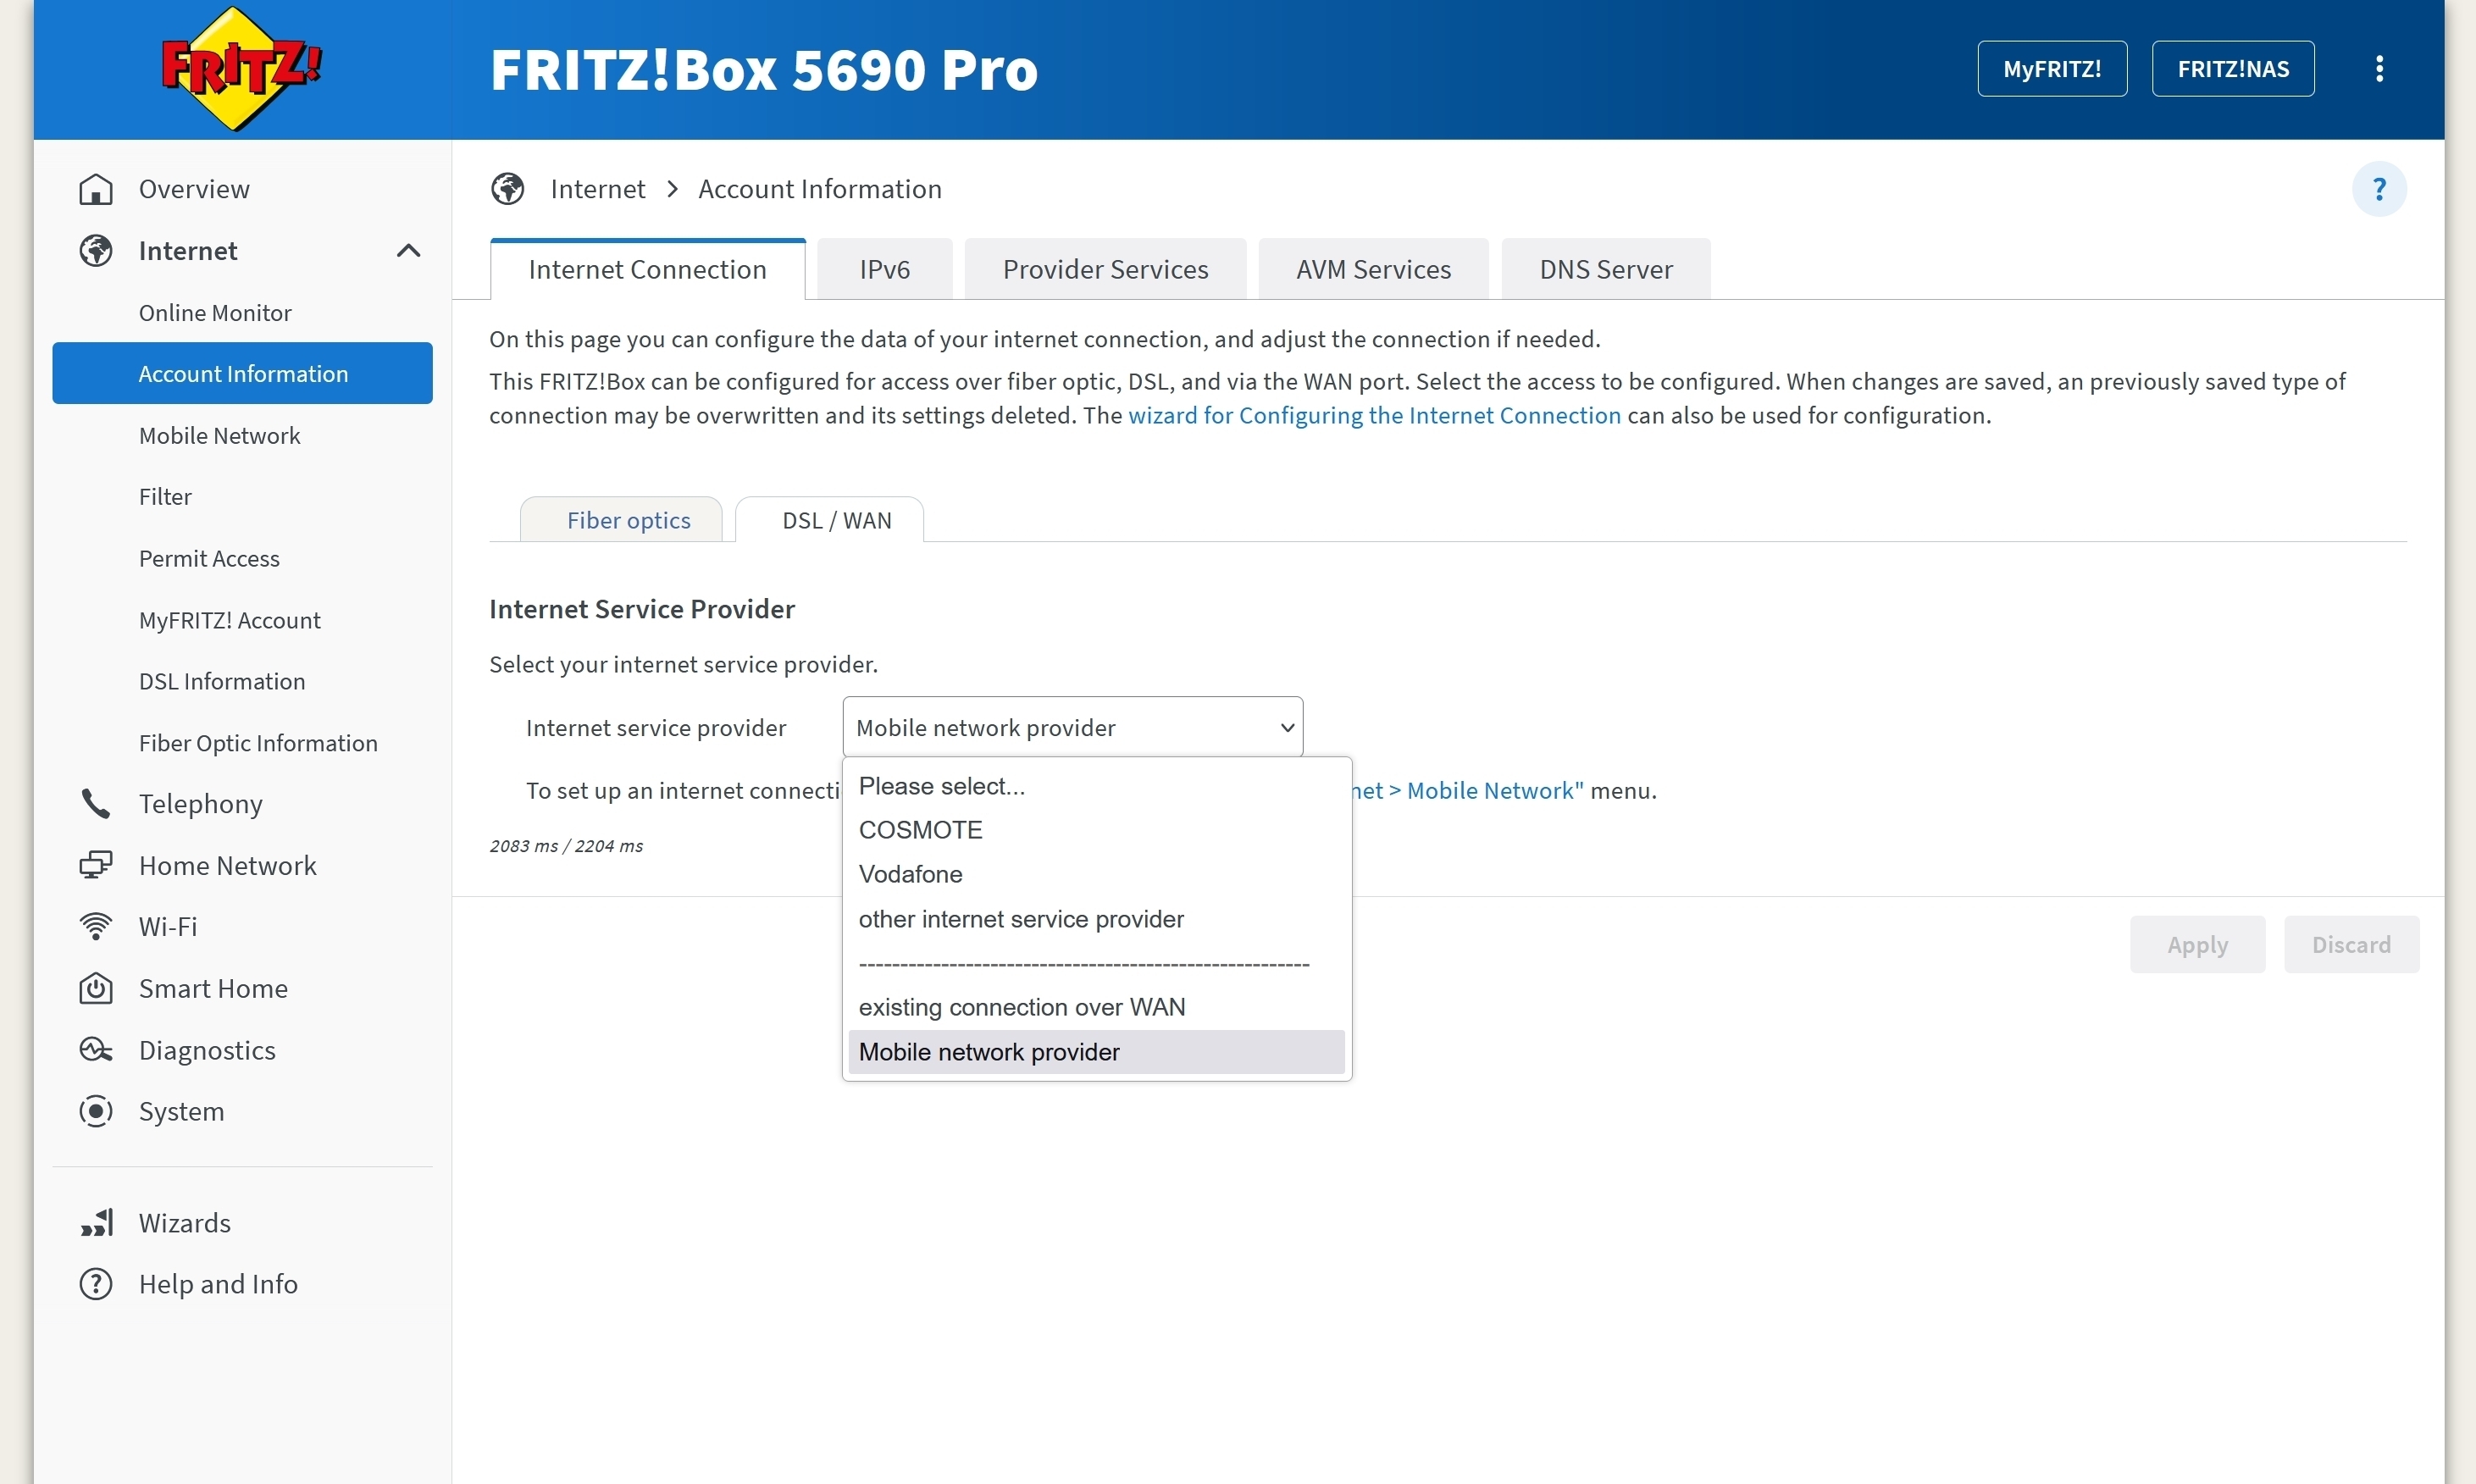Click the Wizards bars icon
This screenshot has height=1484, width=2476.
(x=96, y=1223)
